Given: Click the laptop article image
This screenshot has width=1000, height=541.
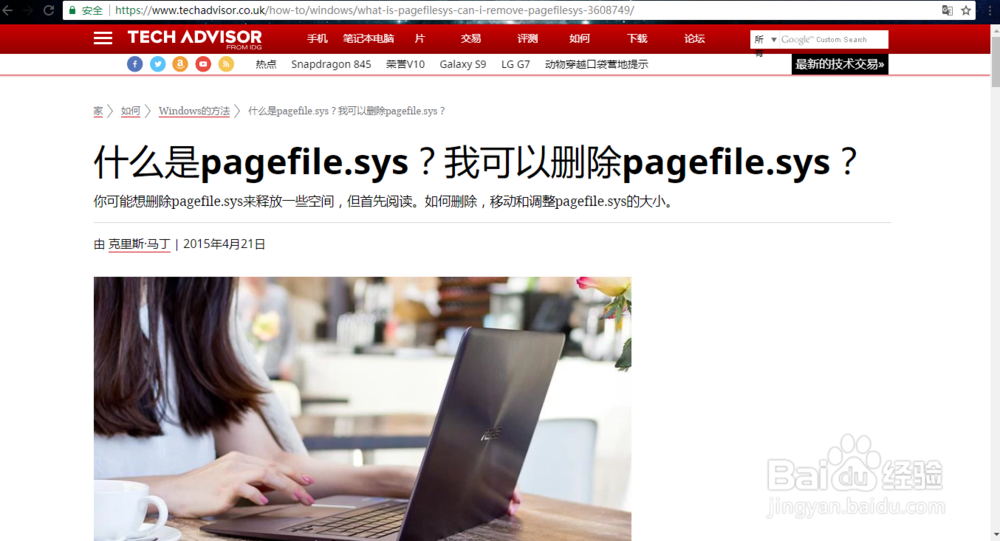Looking at the screenshot, I should (x=362, y=409).
